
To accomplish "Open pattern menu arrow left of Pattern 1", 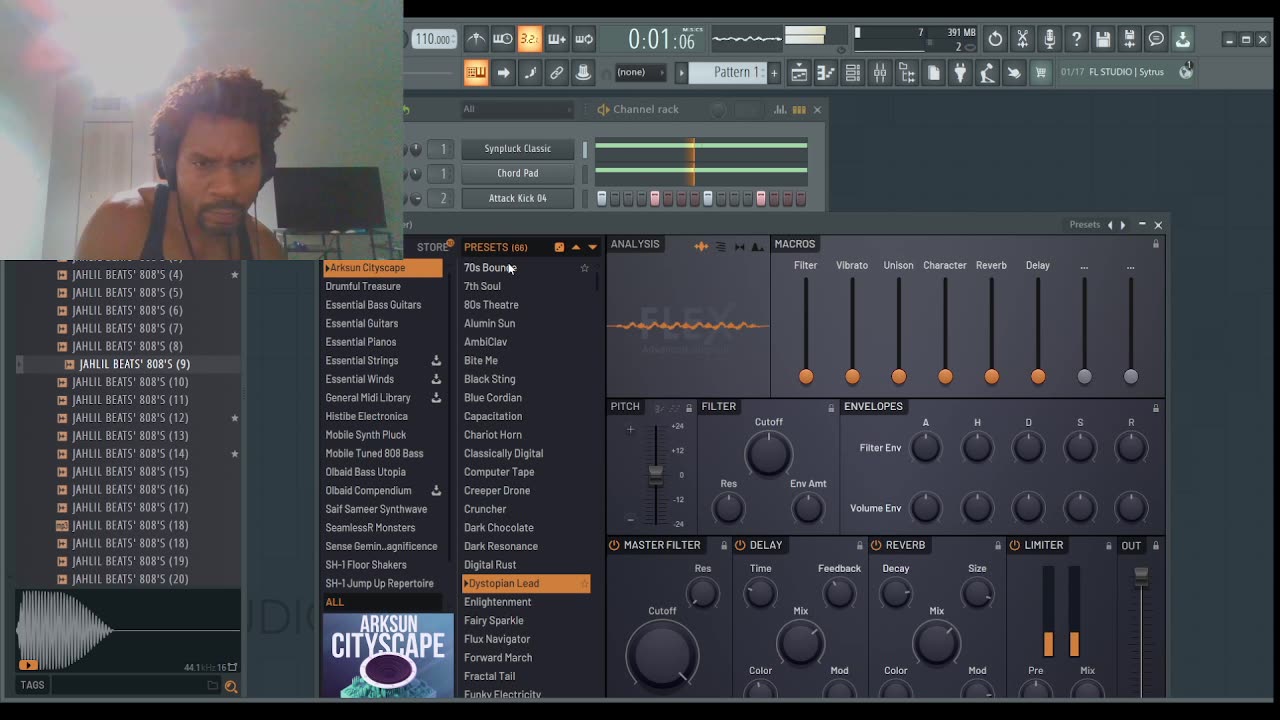I will coord(682,72).
